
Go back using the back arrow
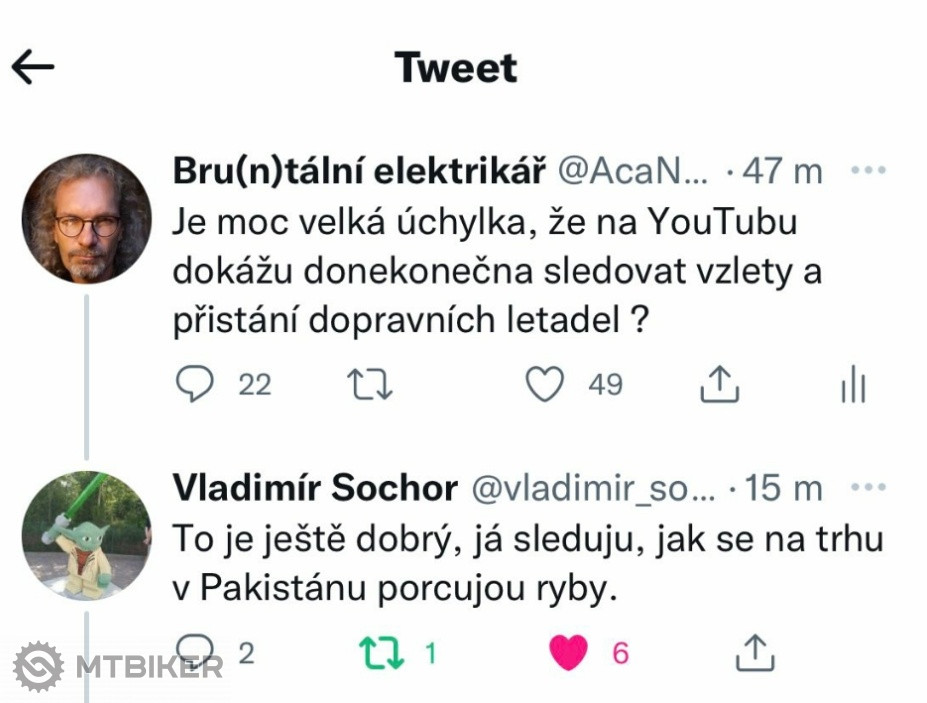[x=32, y=67]
